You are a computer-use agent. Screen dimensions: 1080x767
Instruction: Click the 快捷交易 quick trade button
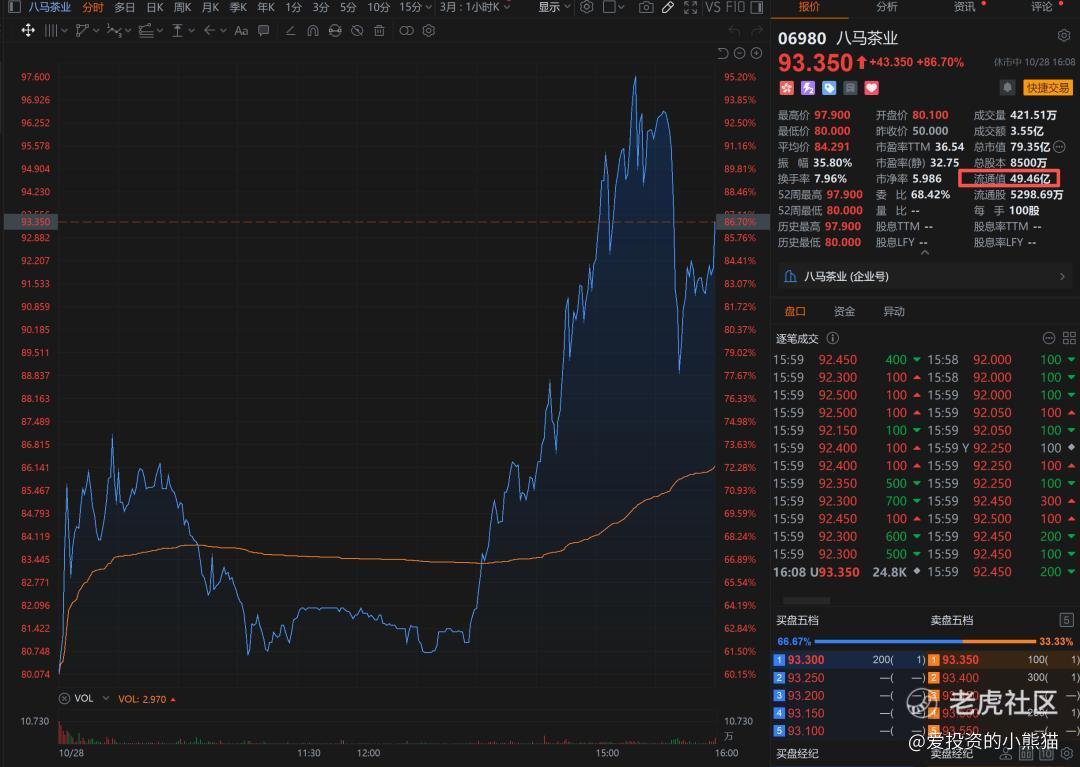point(1046,88)
